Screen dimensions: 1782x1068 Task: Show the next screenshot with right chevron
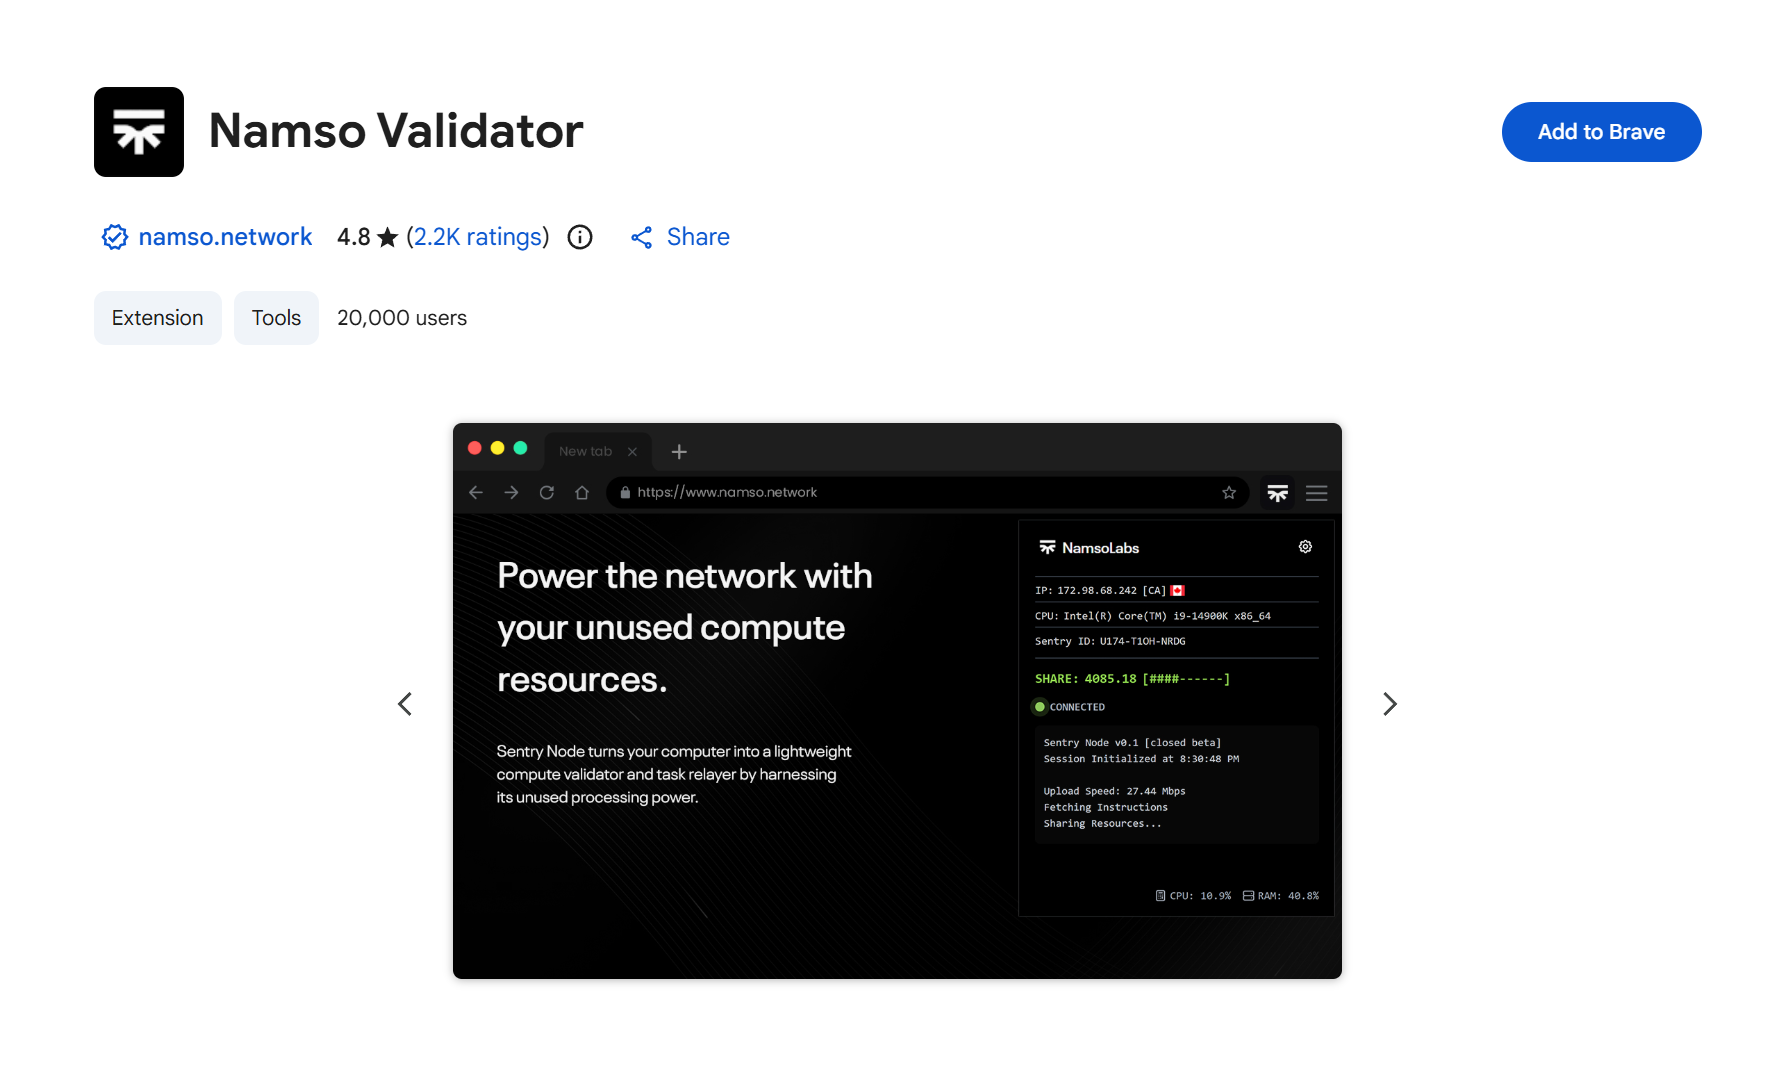[x=1389, y=704]
